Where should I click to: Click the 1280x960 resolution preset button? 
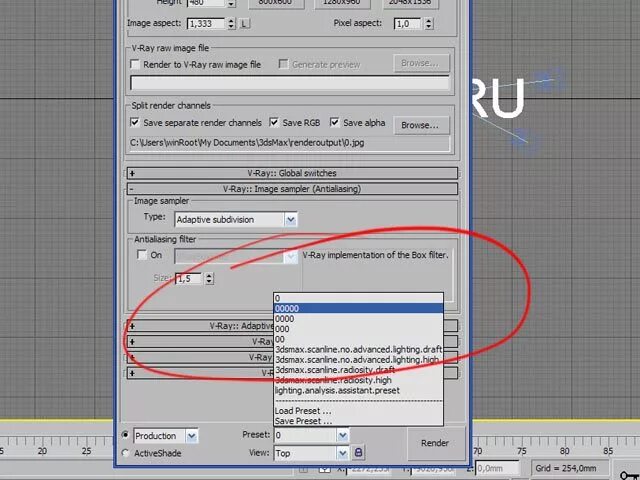pos(342,3)
